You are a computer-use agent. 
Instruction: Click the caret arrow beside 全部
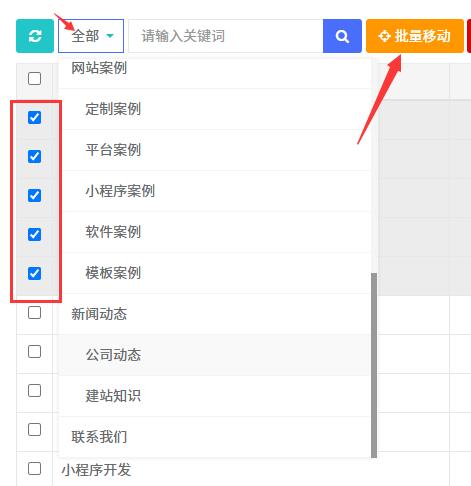110,36
